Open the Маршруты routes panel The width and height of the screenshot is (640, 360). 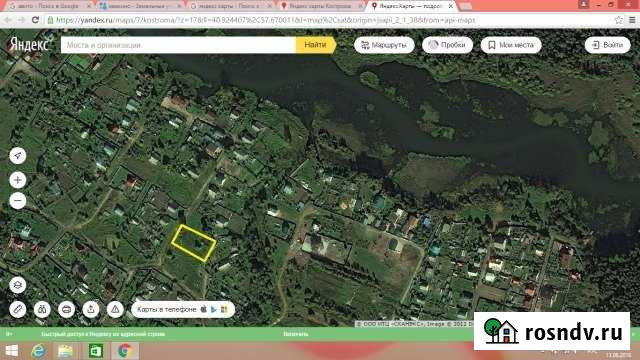click(384, 45)
